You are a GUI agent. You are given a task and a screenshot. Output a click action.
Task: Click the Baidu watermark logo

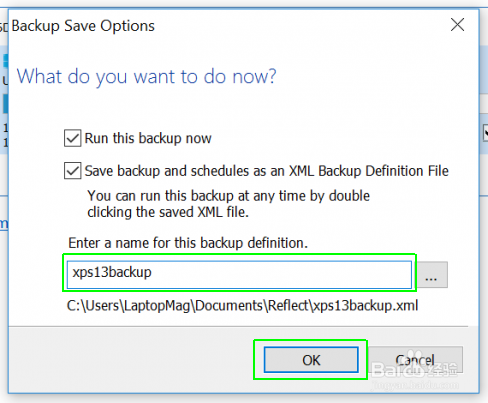point(415,369)
